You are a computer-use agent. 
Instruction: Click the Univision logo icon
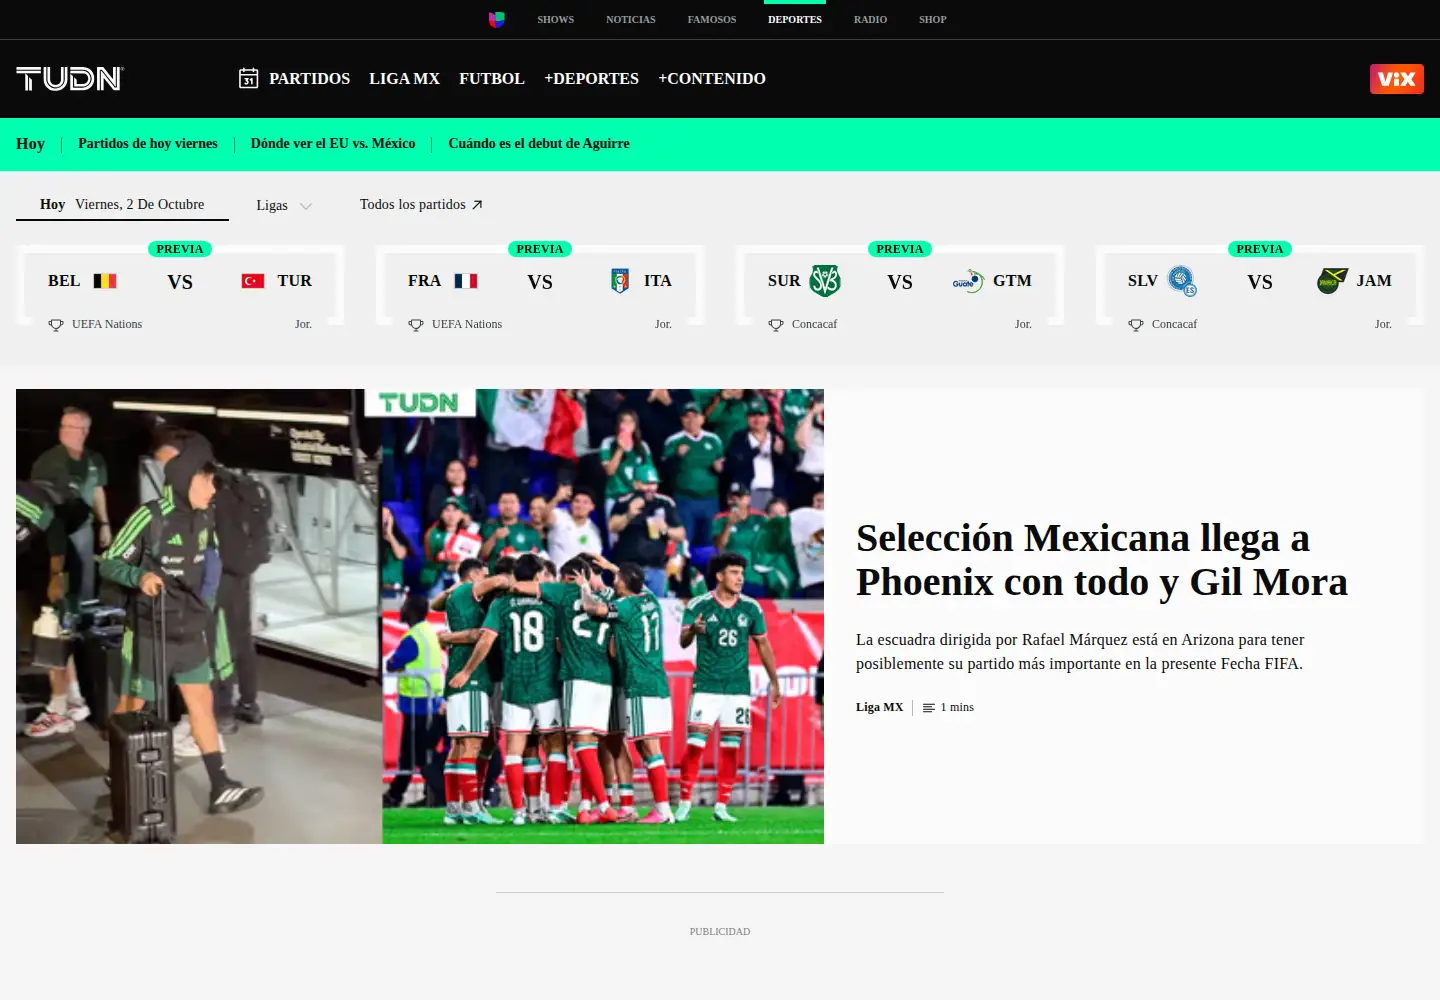[x=497, y=19]
